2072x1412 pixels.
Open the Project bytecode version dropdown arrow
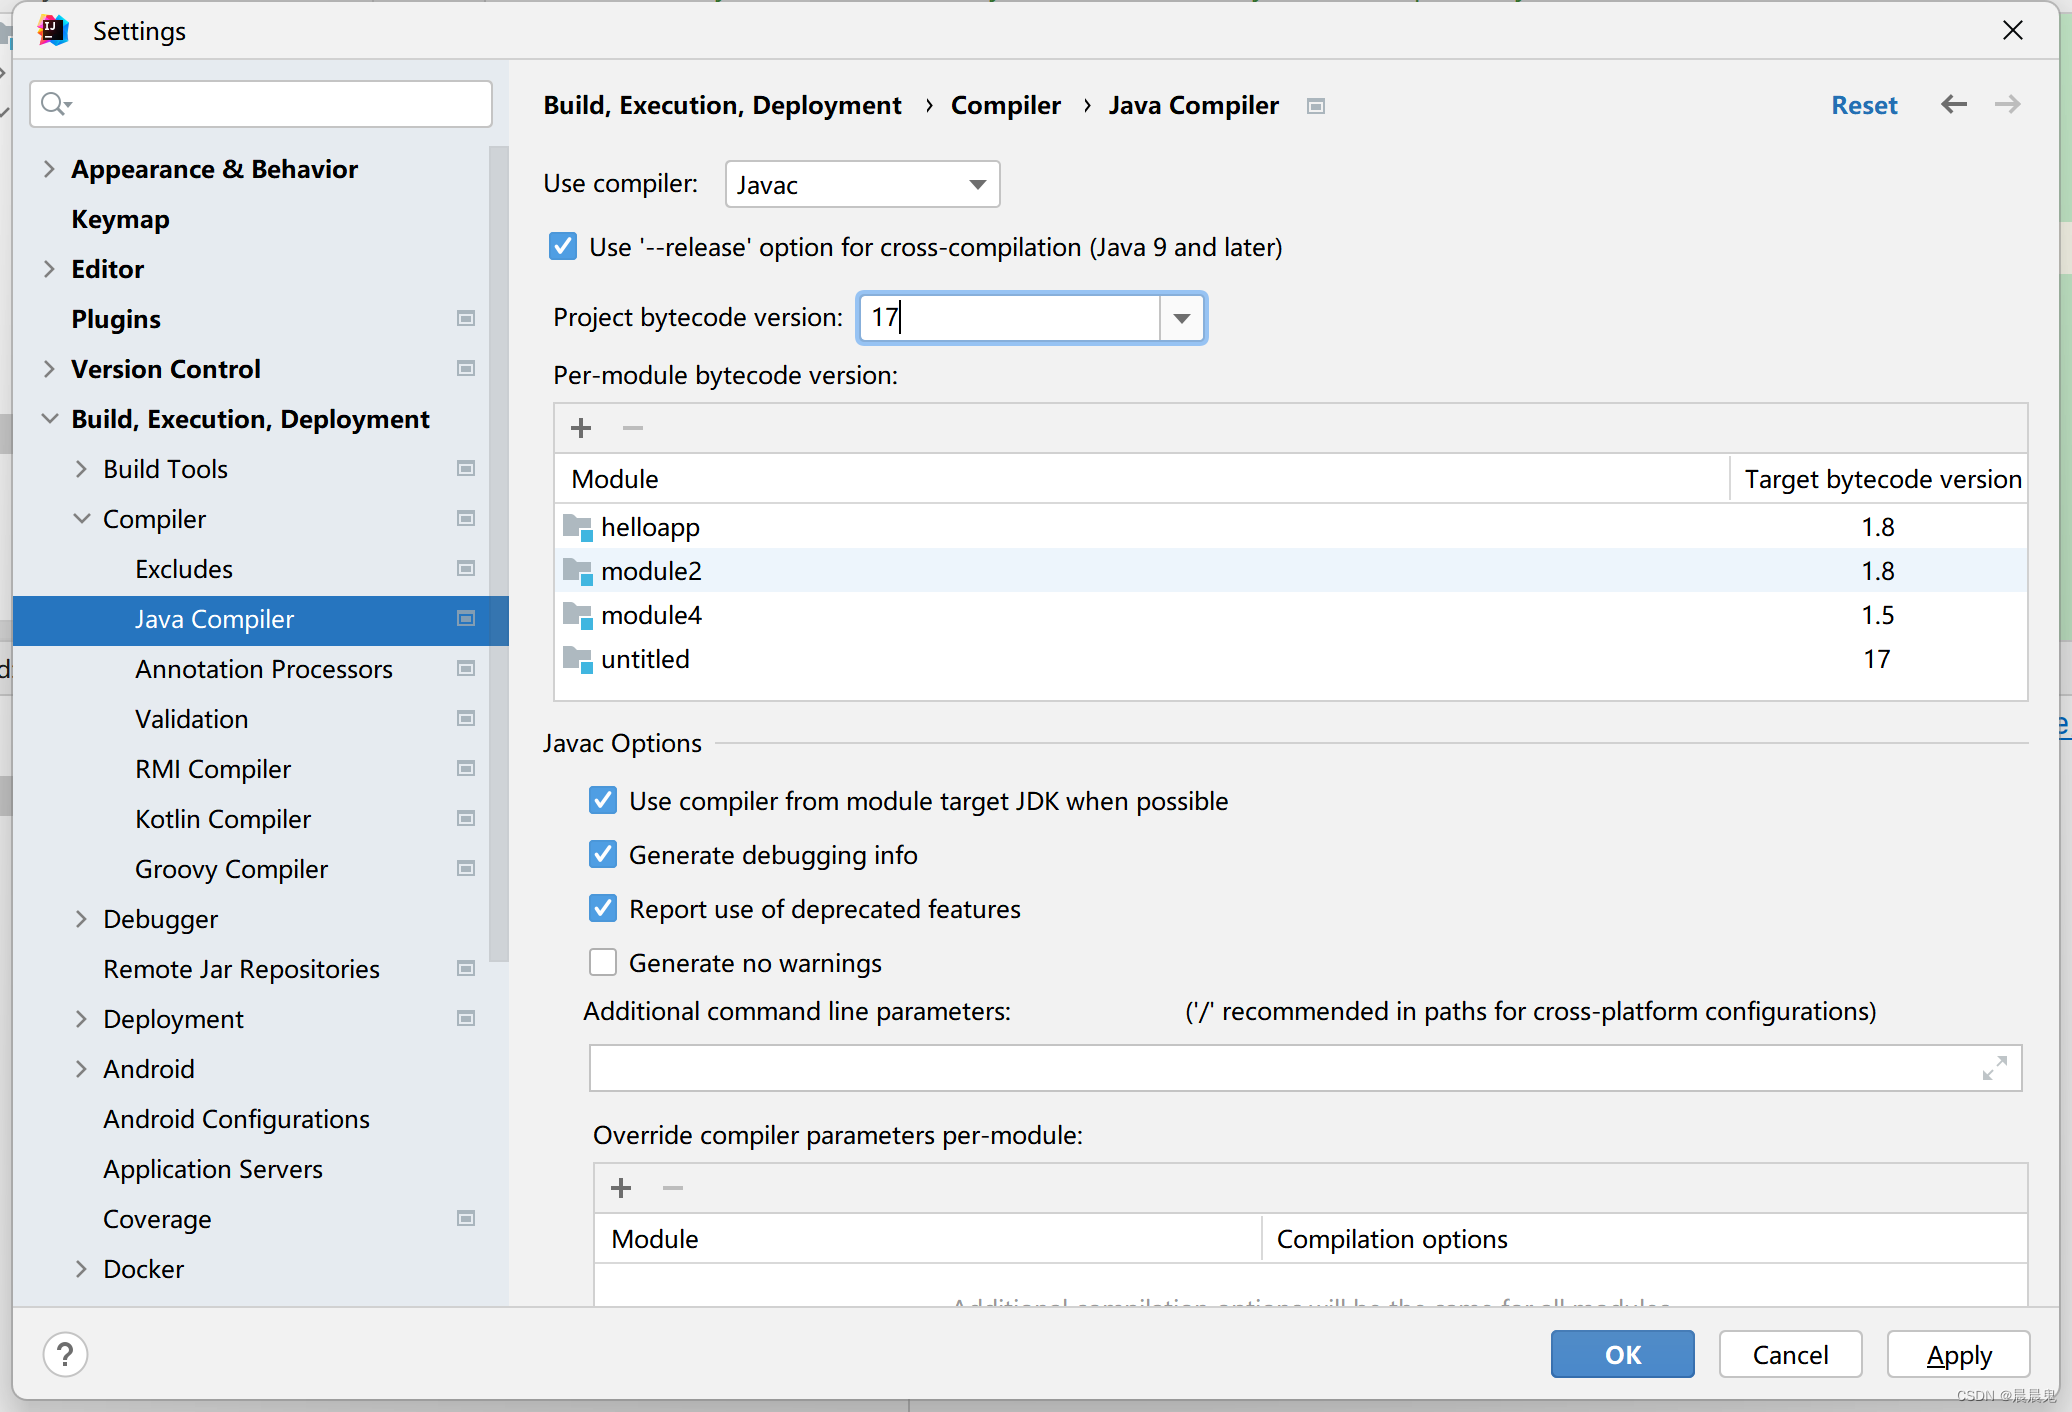(x=1182, y=318)
